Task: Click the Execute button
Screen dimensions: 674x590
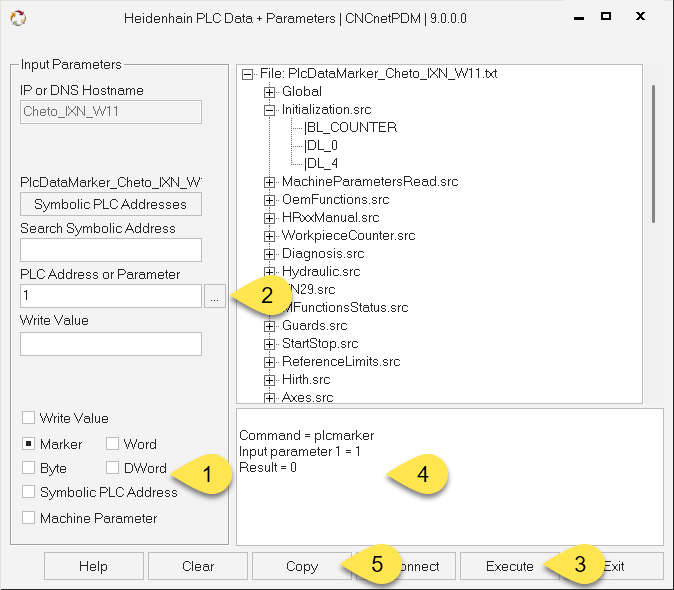Action: 510,566
